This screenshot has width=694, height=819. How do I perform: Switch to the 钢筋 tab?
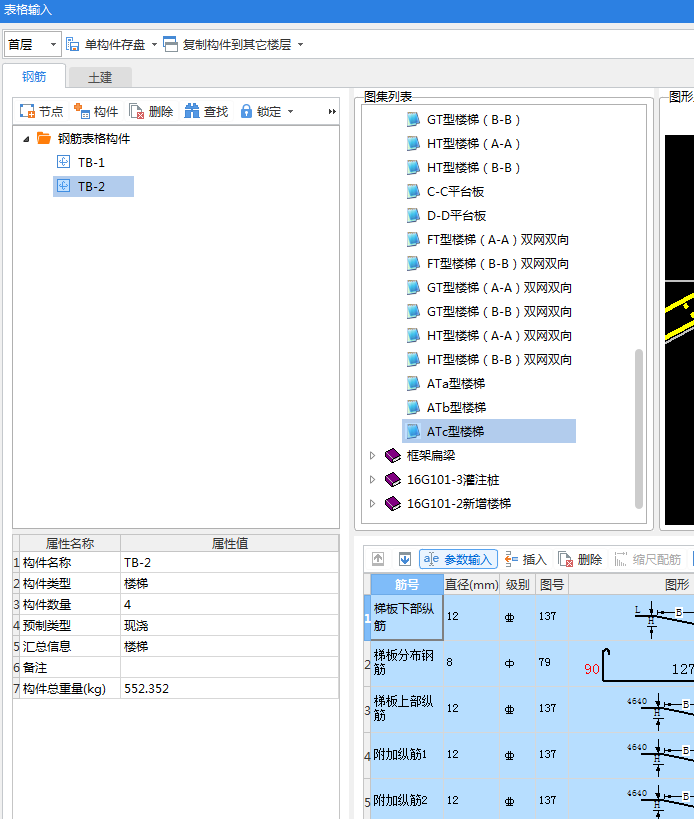click(x=34, y=77)
